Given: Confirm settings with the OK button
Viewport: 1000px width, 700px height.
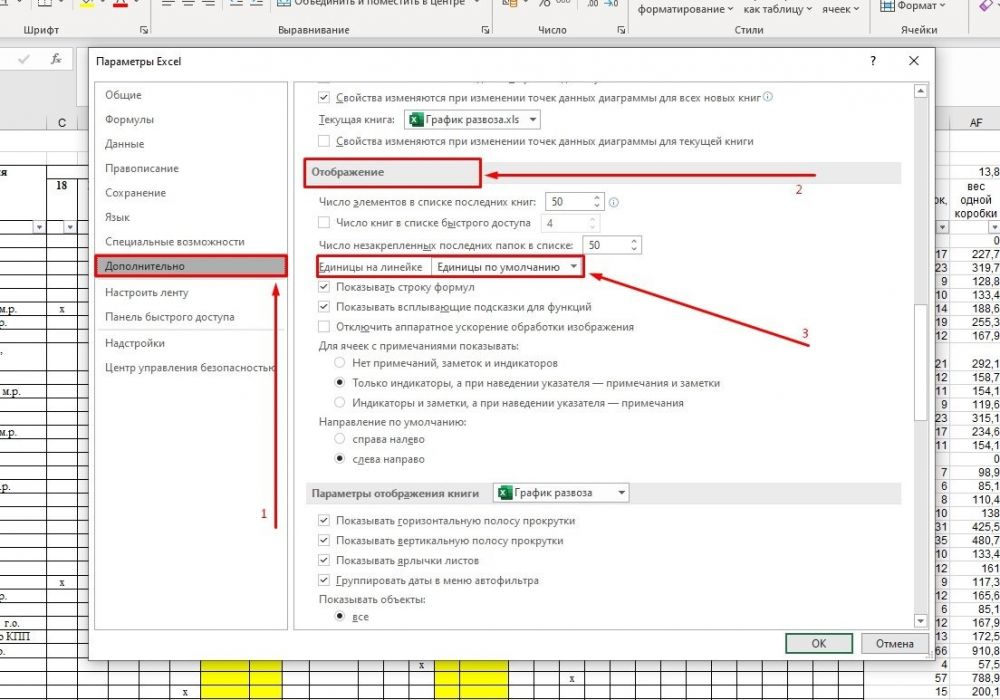Looking at the screenshot, I should click(x=819, y=643).
